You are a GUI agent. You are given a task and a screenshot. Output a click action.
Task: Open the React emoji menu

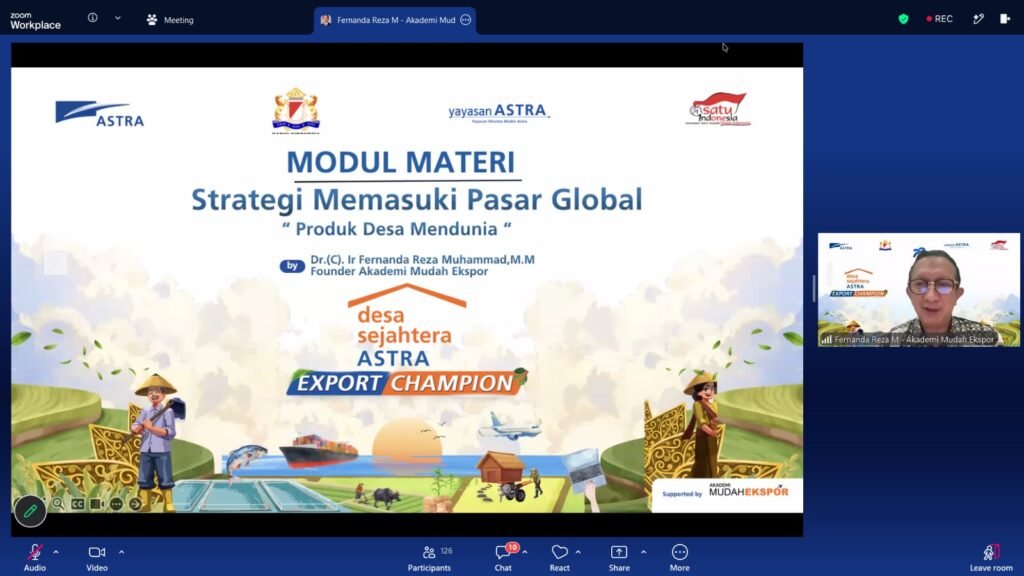click(x=559, y=558)
